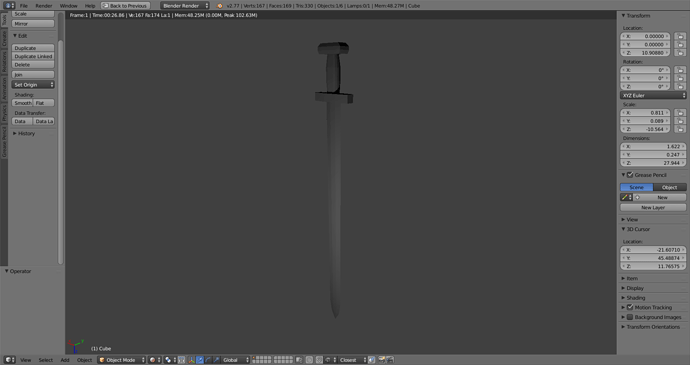
Task: Click the Location Z value field
Action: 646,53
